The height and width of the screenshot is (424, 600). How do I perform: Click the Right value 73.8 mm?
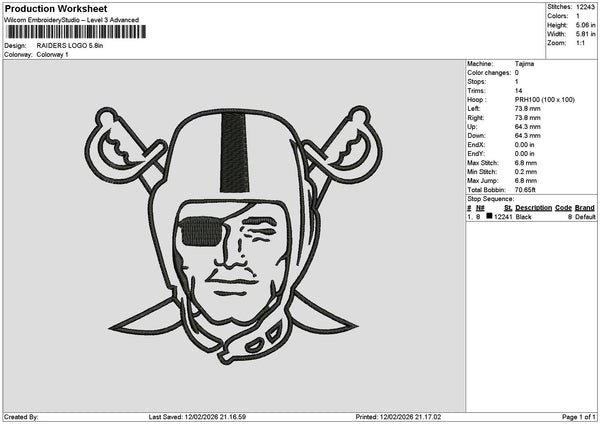coord(528,118)
